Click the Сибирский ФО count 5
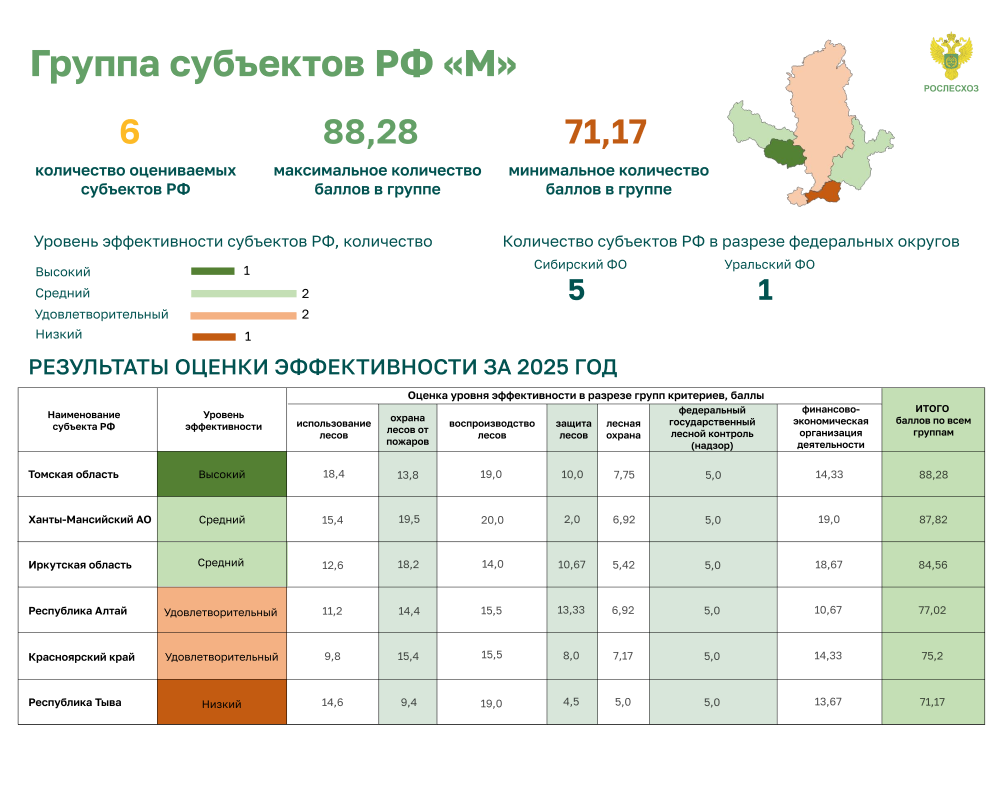 click(x=576, y=290)
